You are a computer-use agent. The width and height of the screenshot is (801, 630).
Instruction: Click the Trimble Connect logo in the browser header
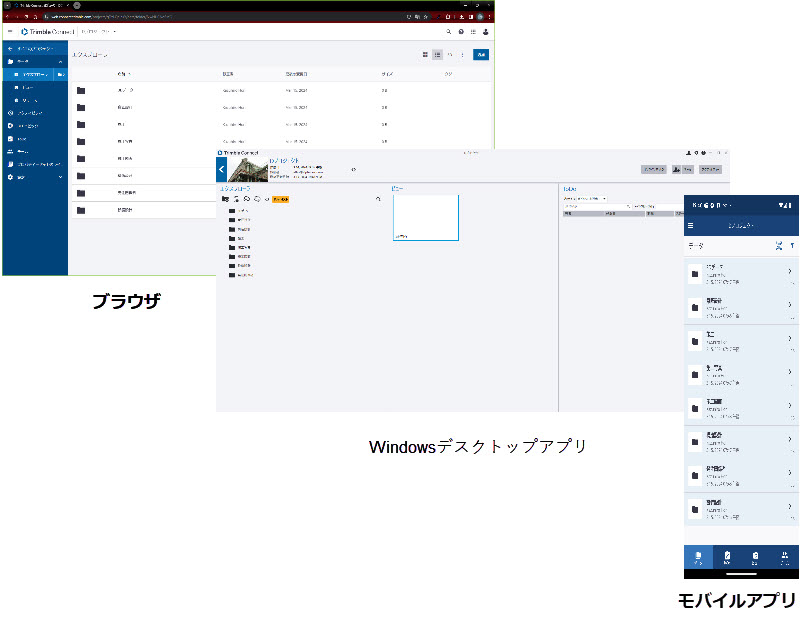[x=48, y=32]
